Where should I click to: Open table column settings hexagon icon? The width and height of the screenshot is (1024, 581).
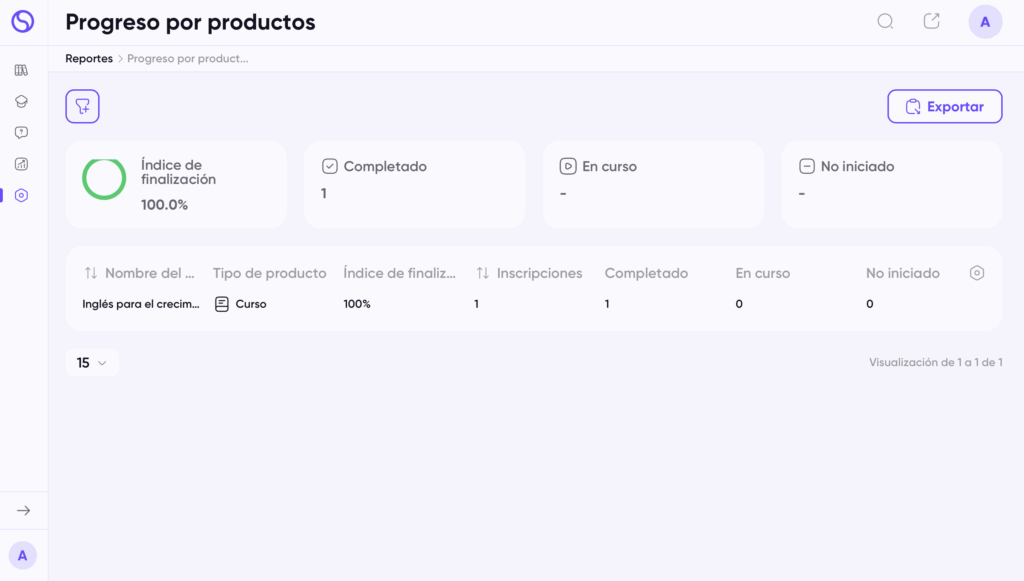[x=976, y=273]
